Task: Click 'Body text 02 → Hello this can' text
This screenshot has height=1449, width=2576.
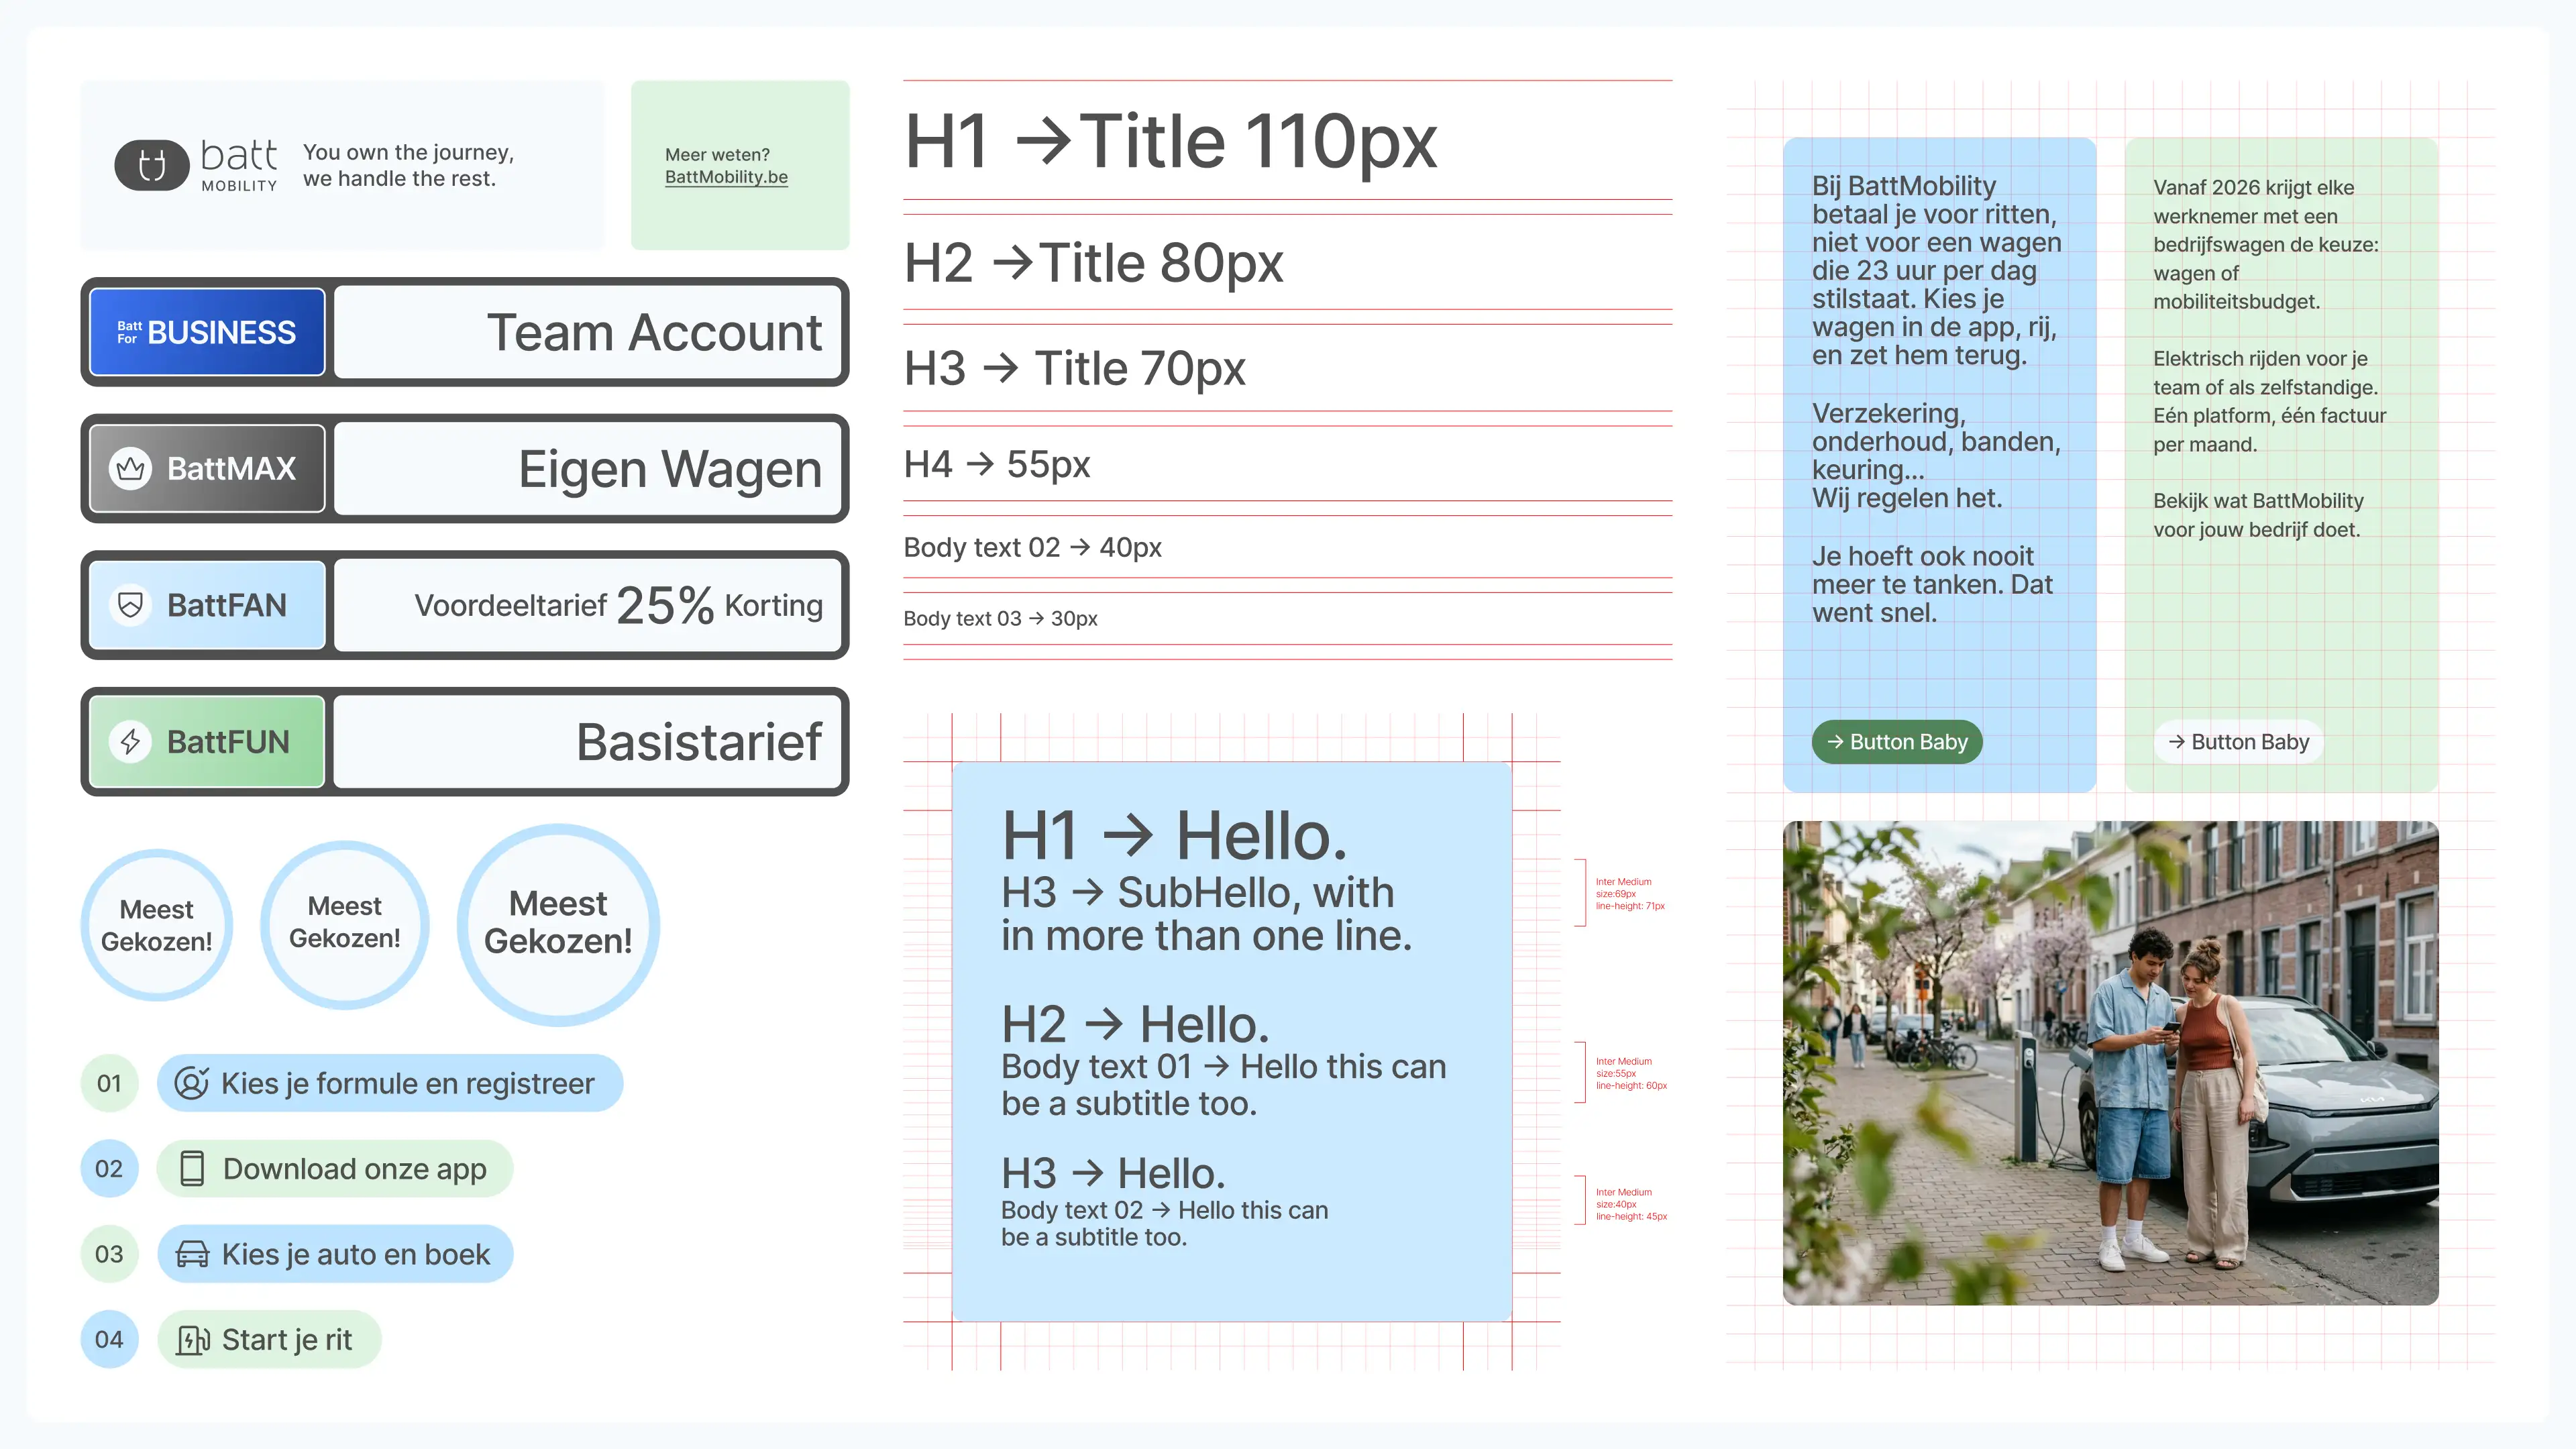Action: (1165, 1210)
